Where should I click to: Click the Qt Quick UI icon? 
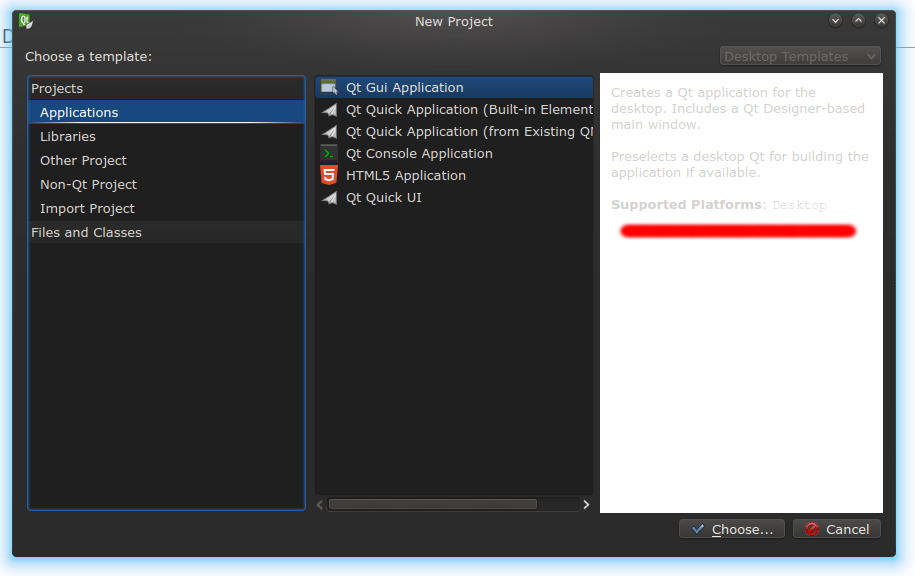tap(329, 198)
